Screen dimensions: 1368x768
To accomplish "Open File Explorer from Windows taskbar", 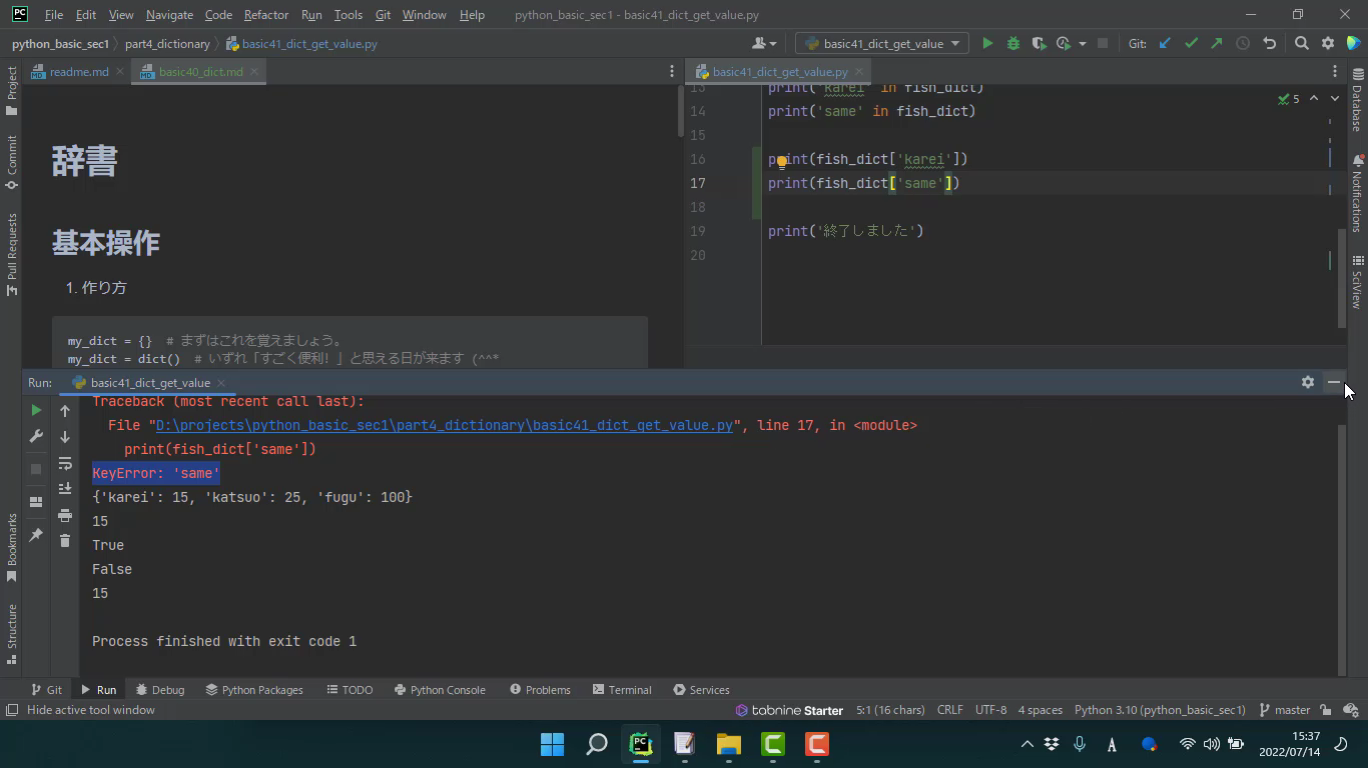I will pos(728,744).
